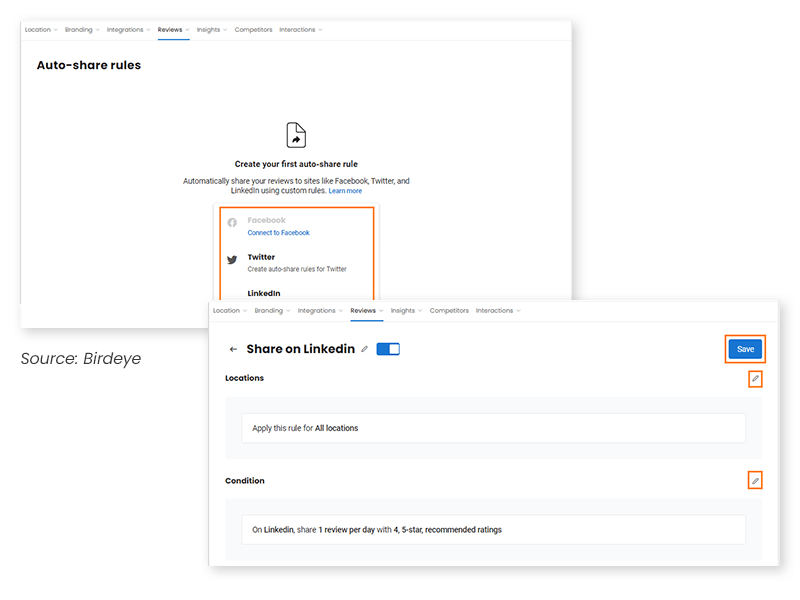
Task: Click the Condition section label
Action: [x=245, y=481]
